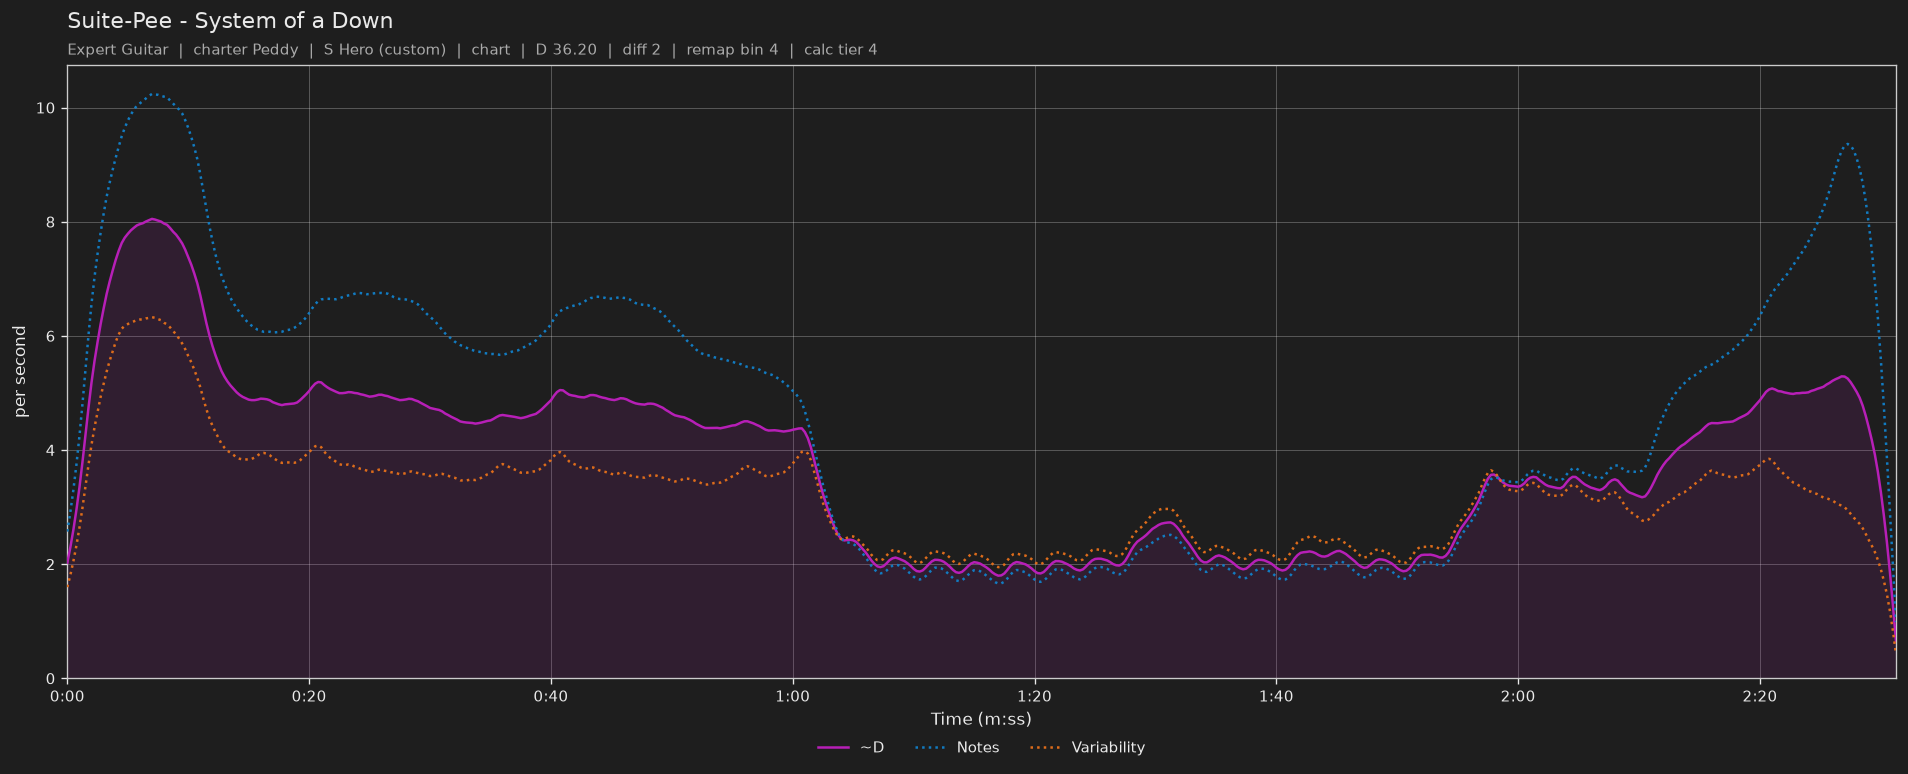Click the Notes curve peak above 10
The width and height of the screenshot is (1908, 774).
(x=154, y=94)
